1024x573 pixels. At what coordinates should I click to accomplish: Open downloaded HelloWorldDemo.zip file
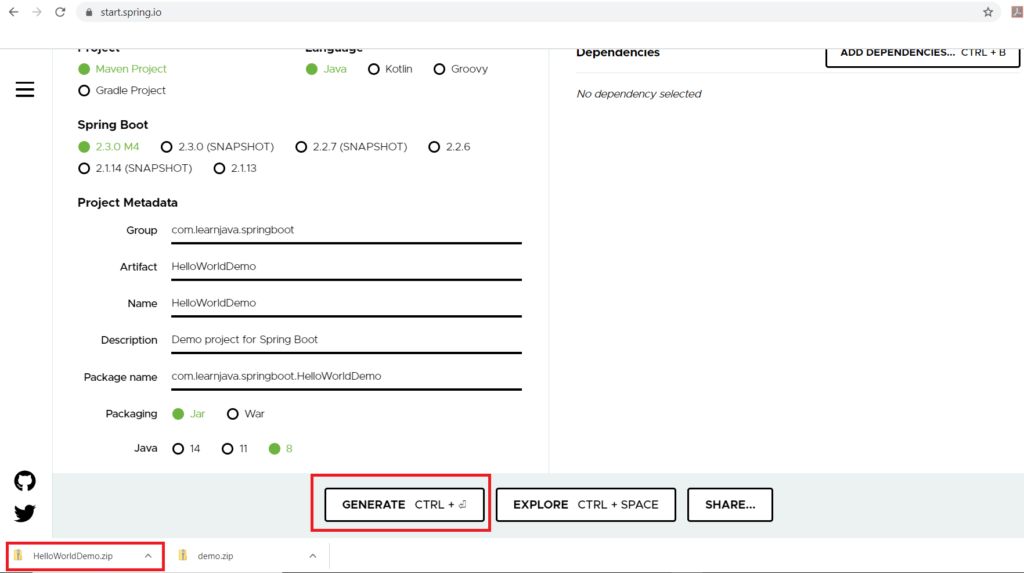[x=73, y=556]
